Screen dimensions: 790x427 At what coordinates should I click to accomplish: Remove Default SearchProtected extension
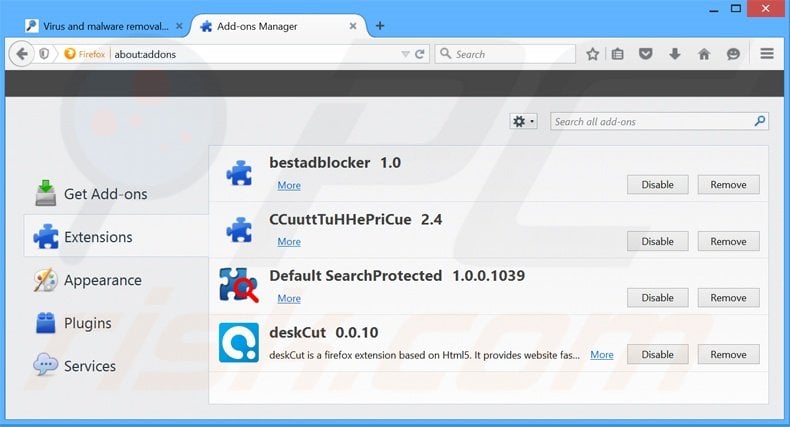click(x=729, y=298)
